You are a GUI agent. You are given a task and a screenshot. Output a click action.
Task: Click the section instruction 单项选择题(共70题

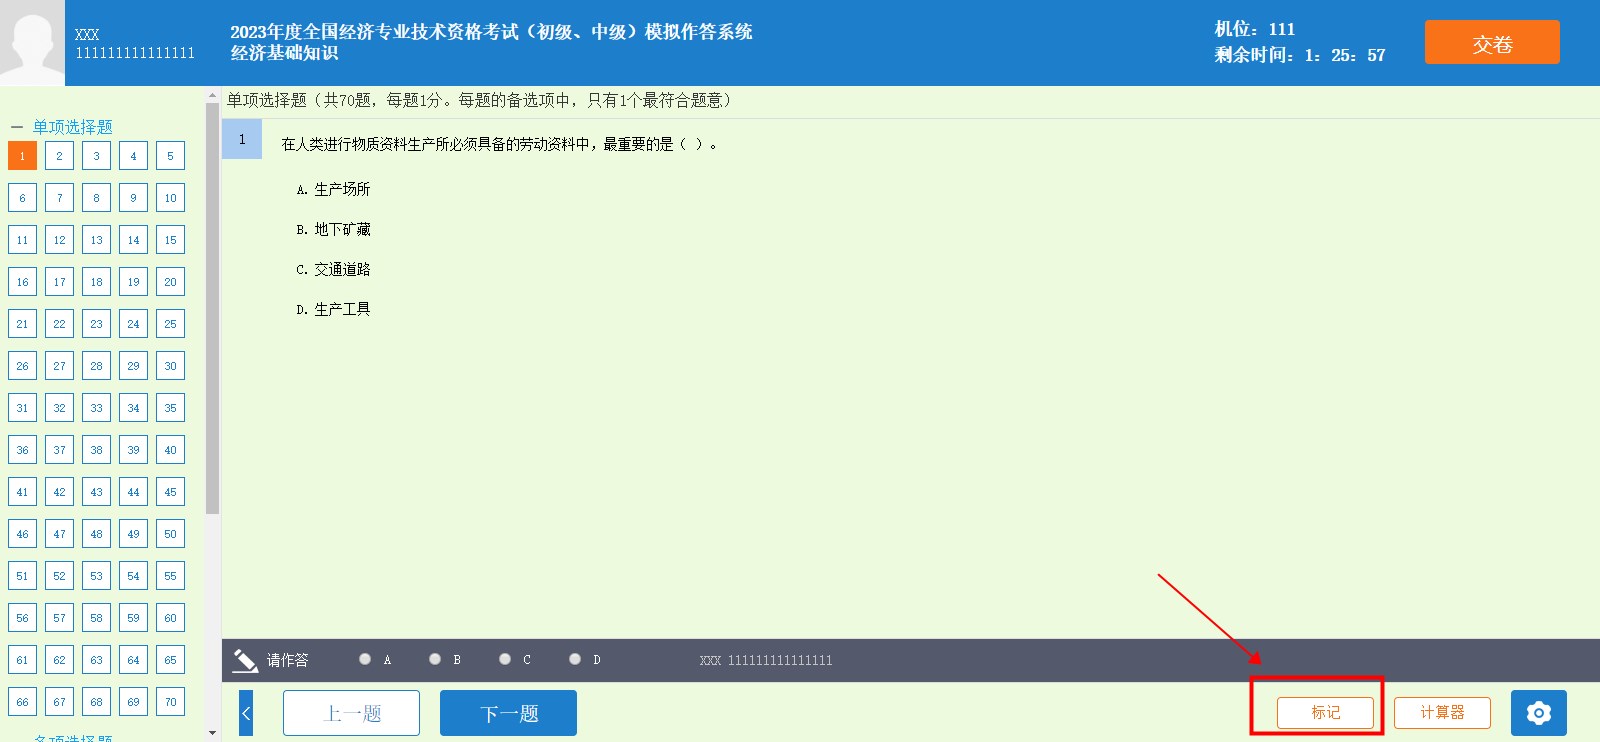[x=482, y=100]
